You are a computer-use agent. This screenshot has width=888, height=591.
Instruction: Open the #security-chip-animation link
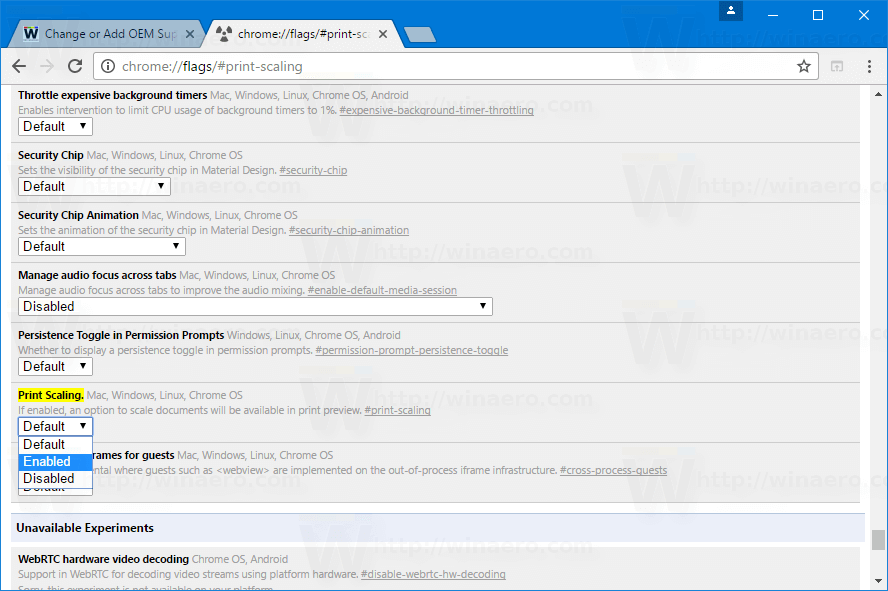[349, 230]
